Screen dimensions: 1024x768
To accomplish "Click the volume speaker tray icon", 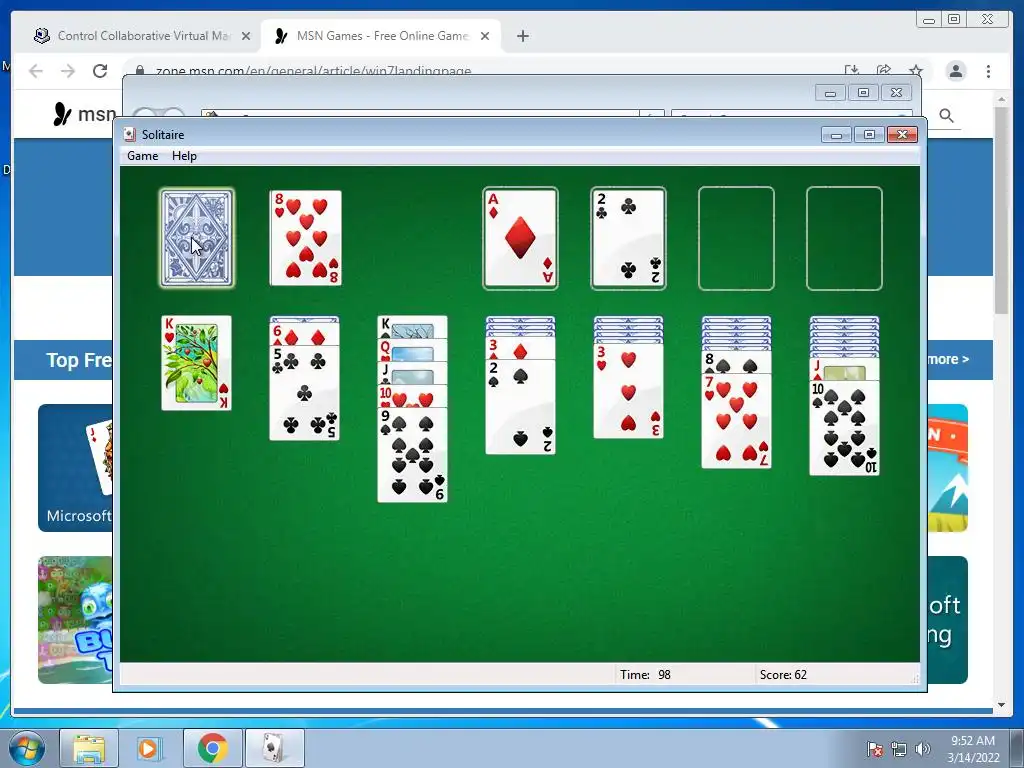I will point(923,749).
